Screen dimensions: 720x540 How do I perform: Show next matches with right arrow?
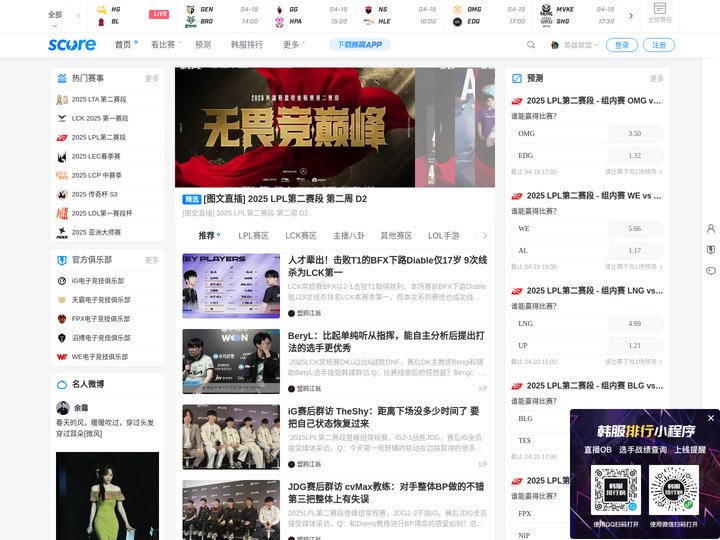pyautogui.click(x=631, y=16)
